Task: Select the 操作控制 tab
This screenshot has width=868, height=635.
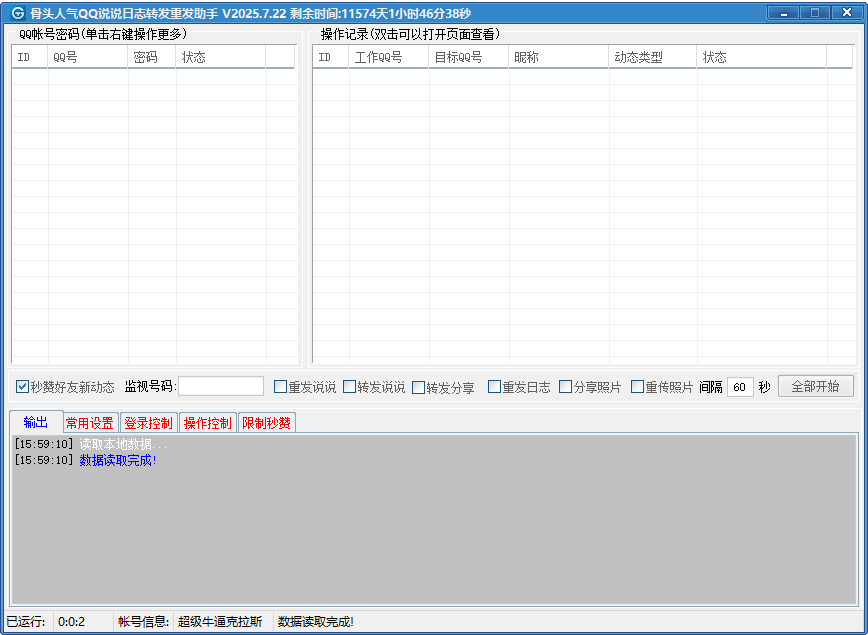Action: point(207,423)
